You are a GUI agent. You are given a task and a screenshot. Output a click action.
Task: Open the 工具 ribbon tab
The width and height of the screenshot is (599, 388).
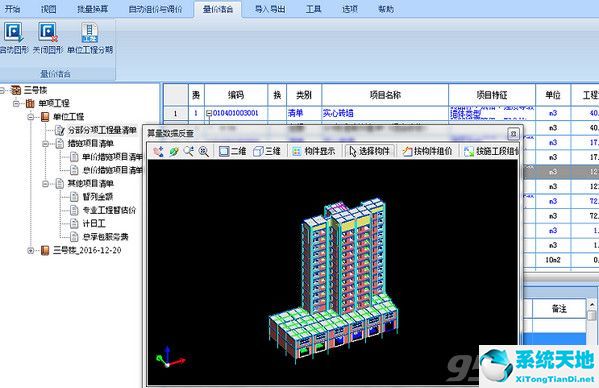click(x=313, y=9)
